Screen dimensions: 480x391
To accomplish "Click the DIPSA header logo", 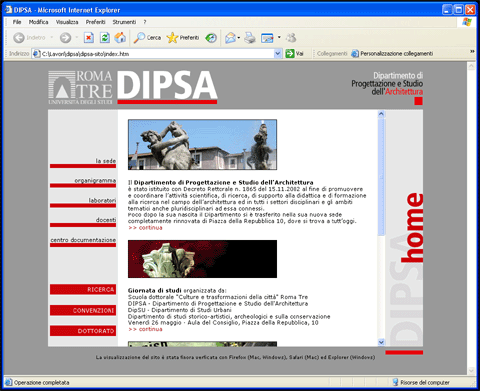I will coord(167,87).
